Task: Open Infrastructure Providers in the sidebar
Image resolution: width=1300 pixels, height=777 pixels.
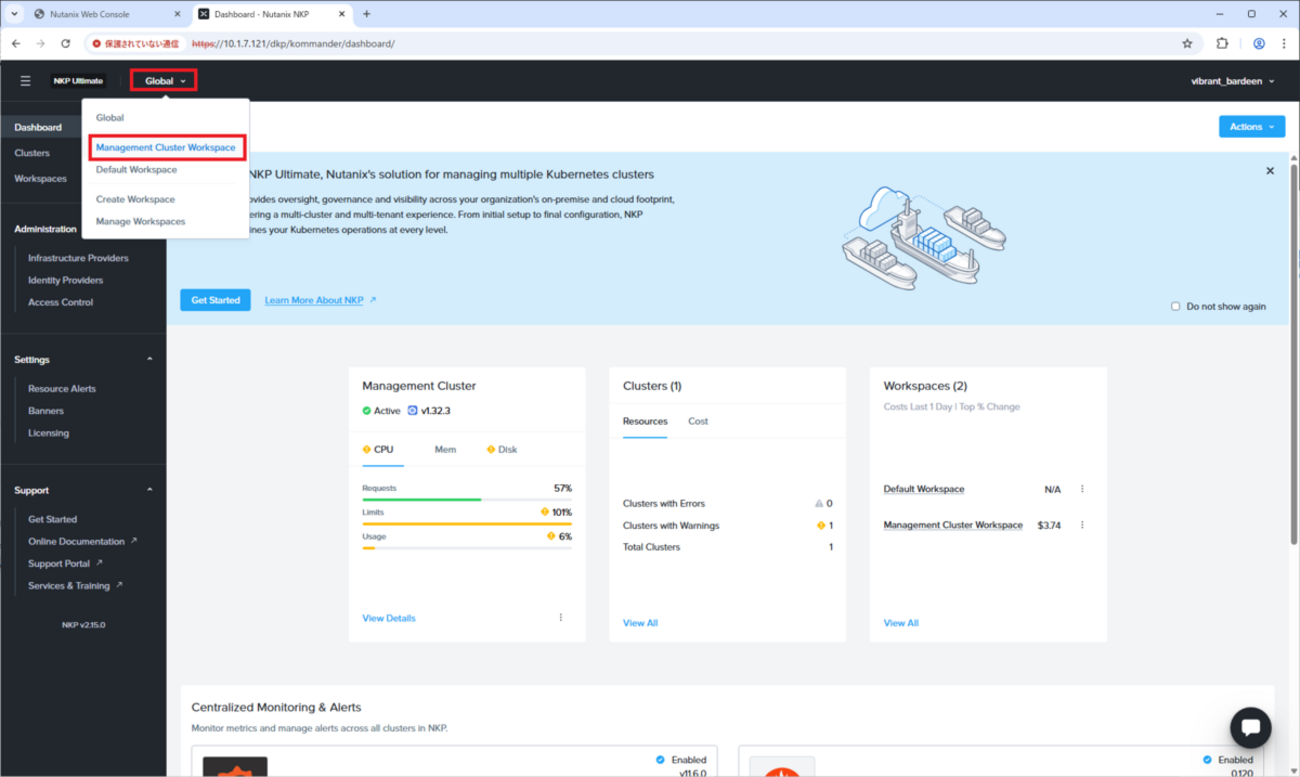Action: (x=78, y=258)
